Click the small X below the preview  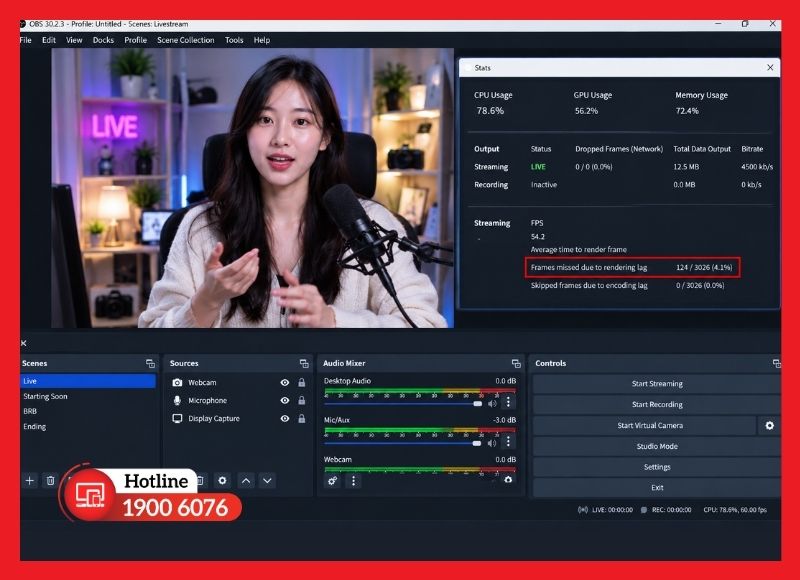pyautogui.click(x=23, y=343)
